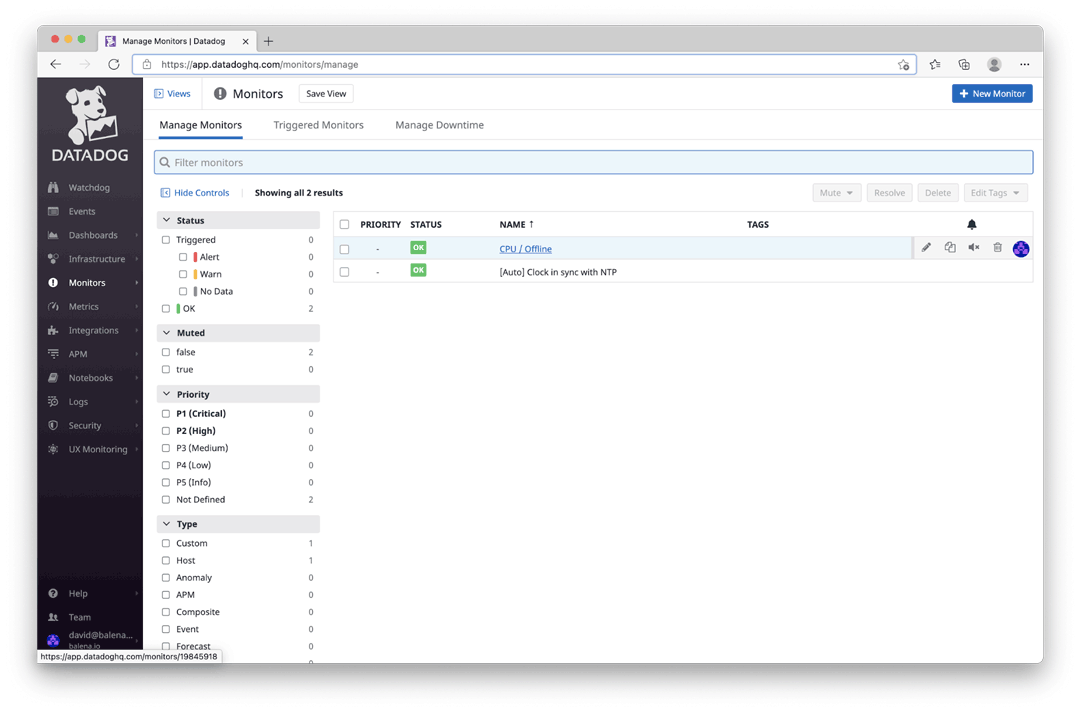Image resolution: width=1080 pixels, height=712 pixels.
Task: Select the checkbox for CPU / Offline row
Action: tap(344, 248)
